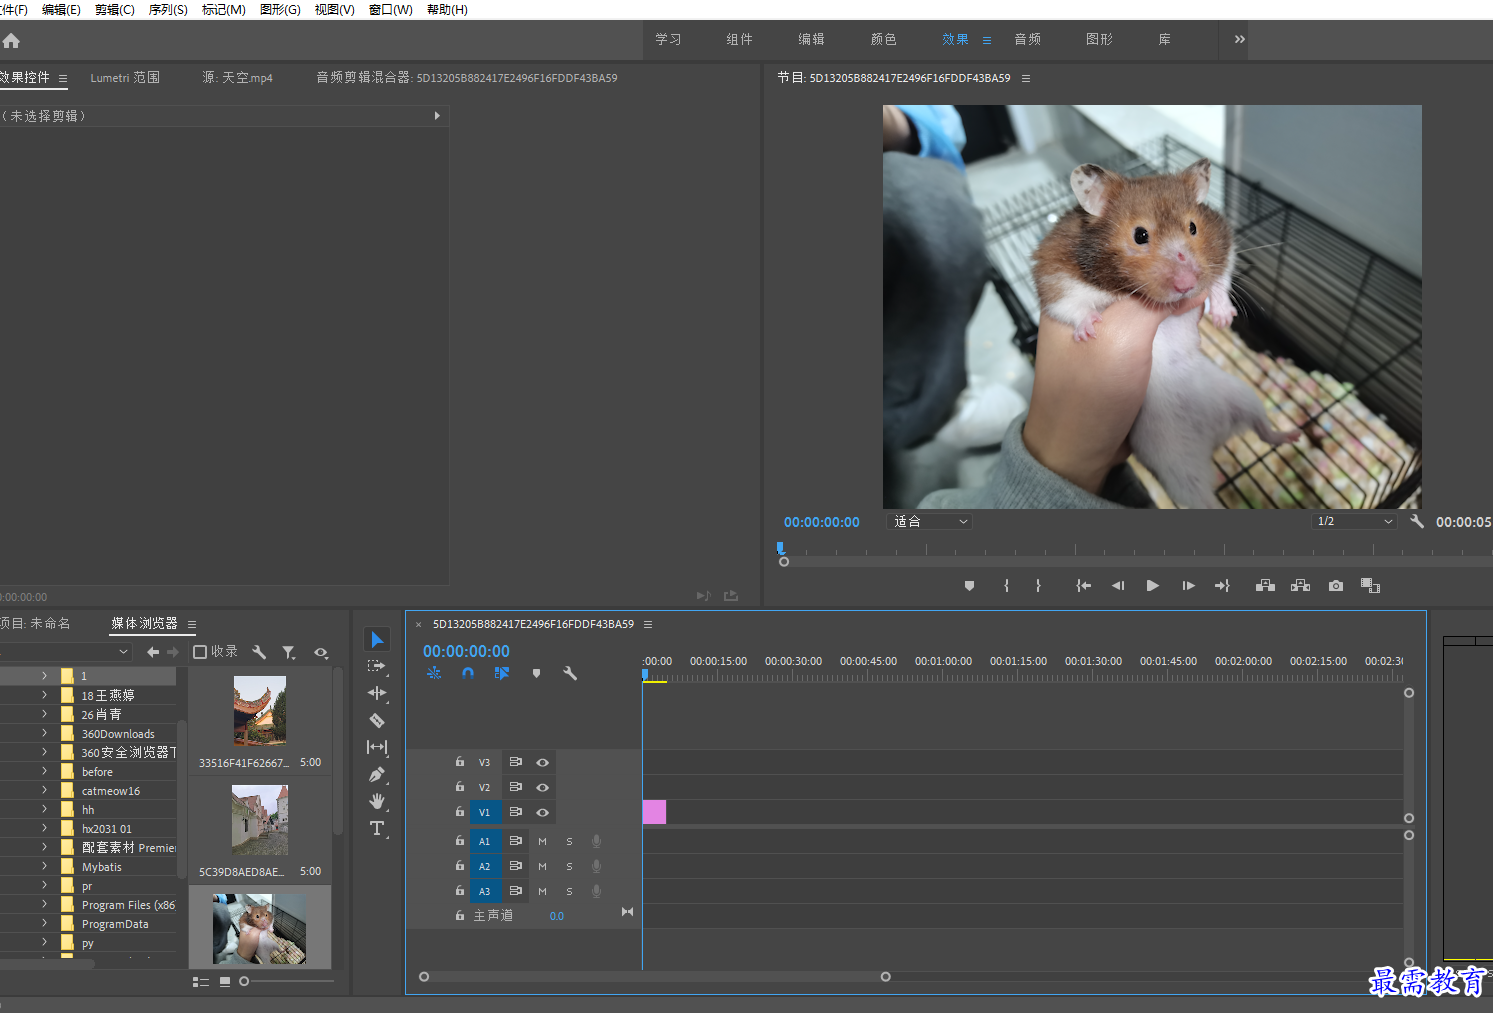
Task: Mark In point in program monitor
Action: pyautogui.click(x=1006, y=586)
